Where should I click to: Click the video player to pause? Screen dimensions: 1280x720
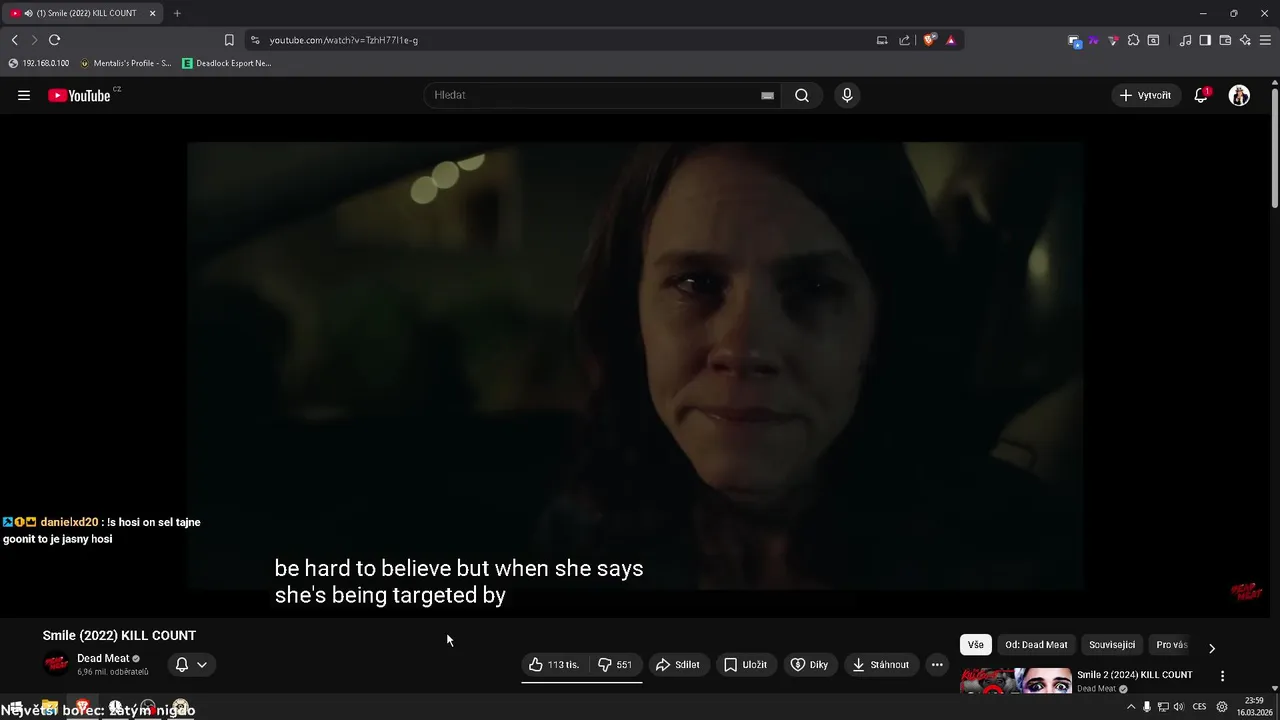[635, 365]
